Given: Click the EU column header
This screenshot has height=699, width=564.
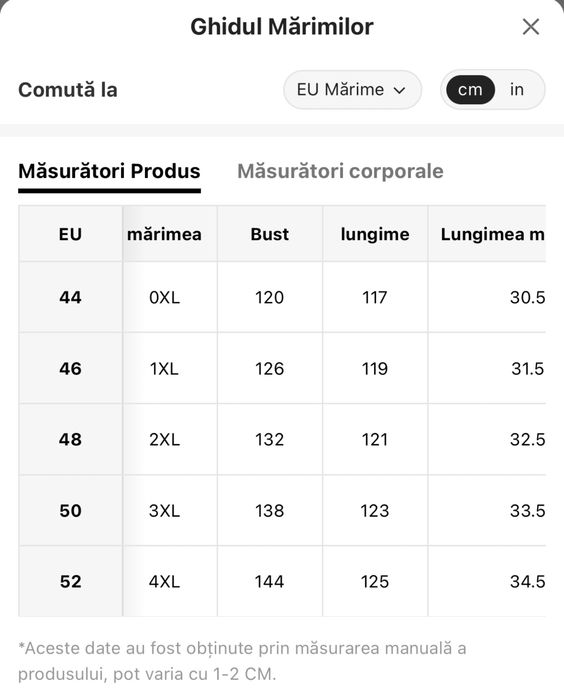Looking at the screenshot, I should pos(70,234).
